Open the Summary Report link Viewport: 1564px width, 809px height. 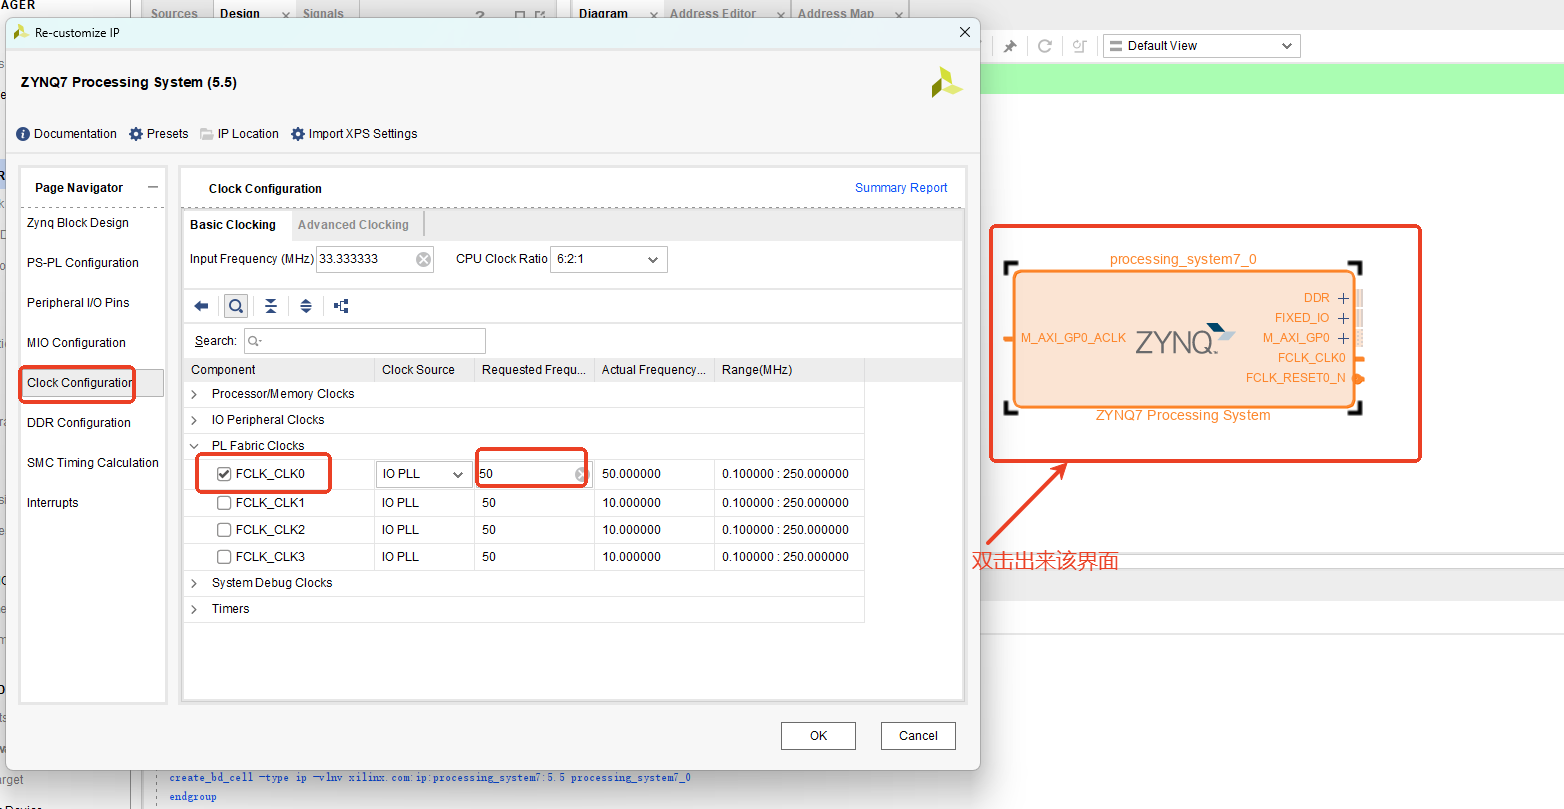pyautogui.click(x=901, y=188)
